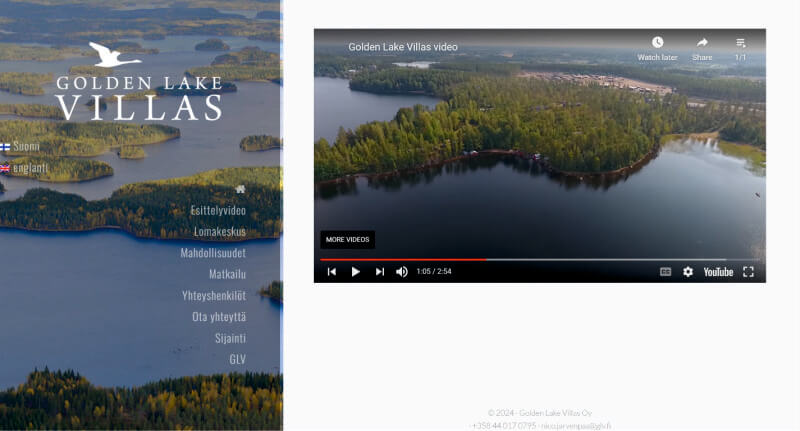
Task: Mute the video volume
Action: (402, 272)
